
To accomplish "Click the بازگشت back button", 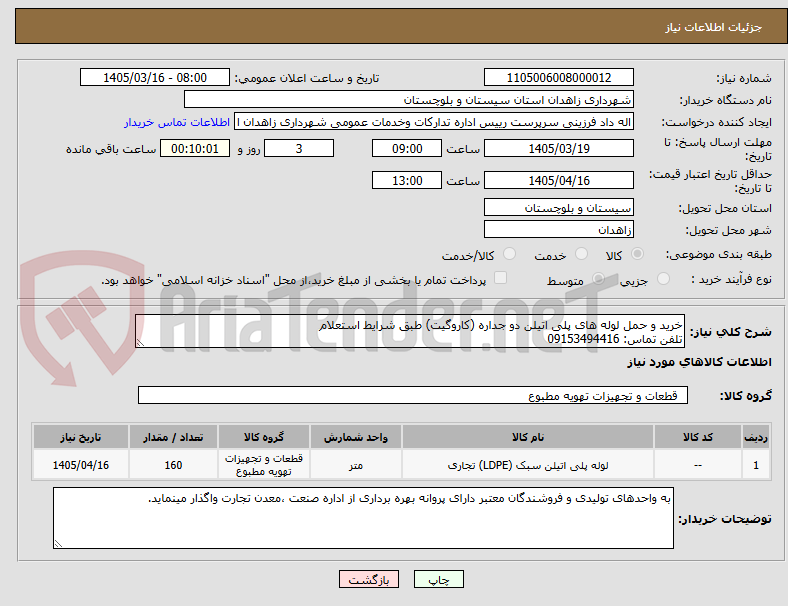I will point(369,579).
